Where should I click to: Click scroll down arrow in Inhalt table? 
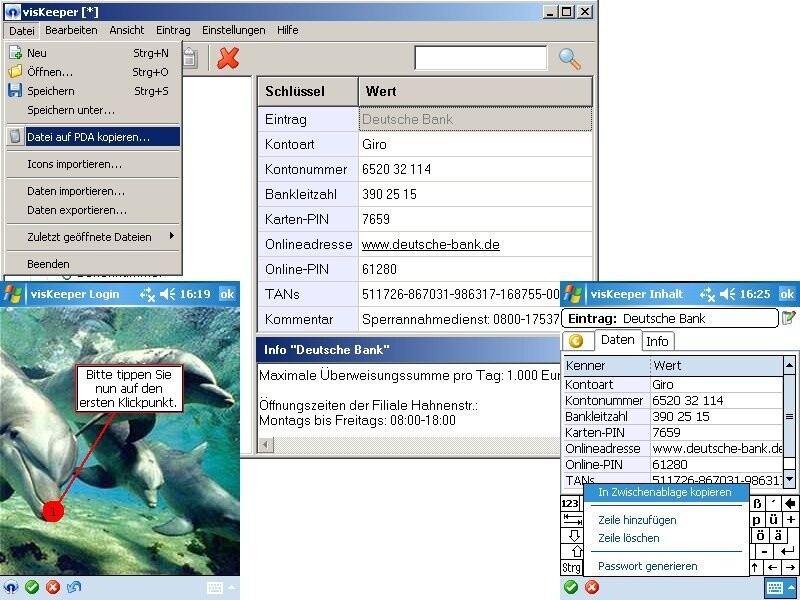789,479
